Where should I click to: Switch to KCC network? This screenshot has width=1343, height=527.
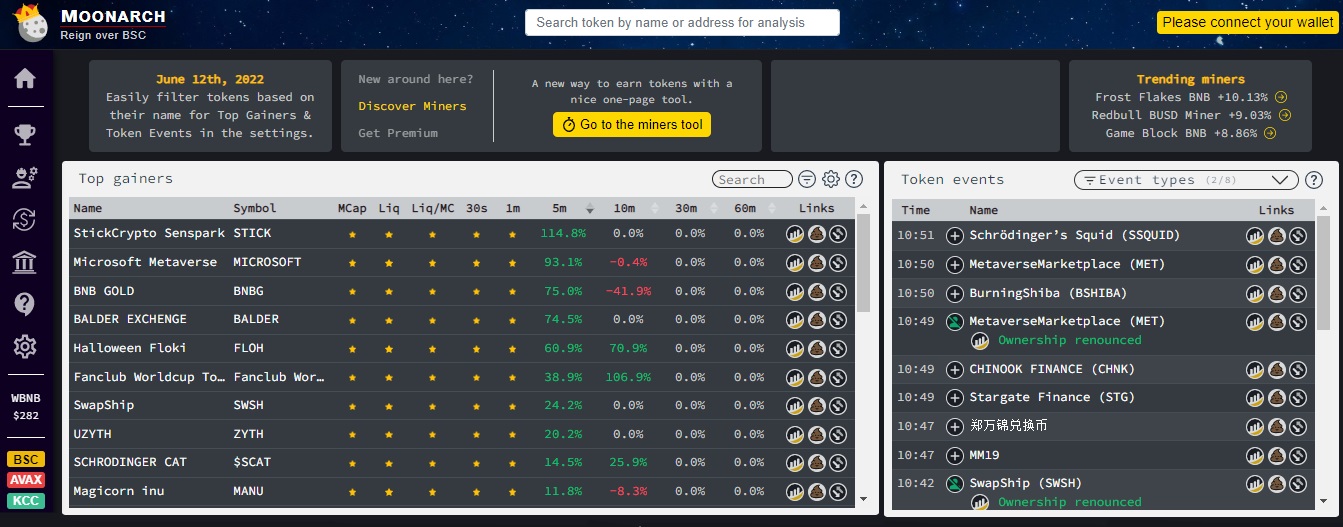[x=26, y=500]
